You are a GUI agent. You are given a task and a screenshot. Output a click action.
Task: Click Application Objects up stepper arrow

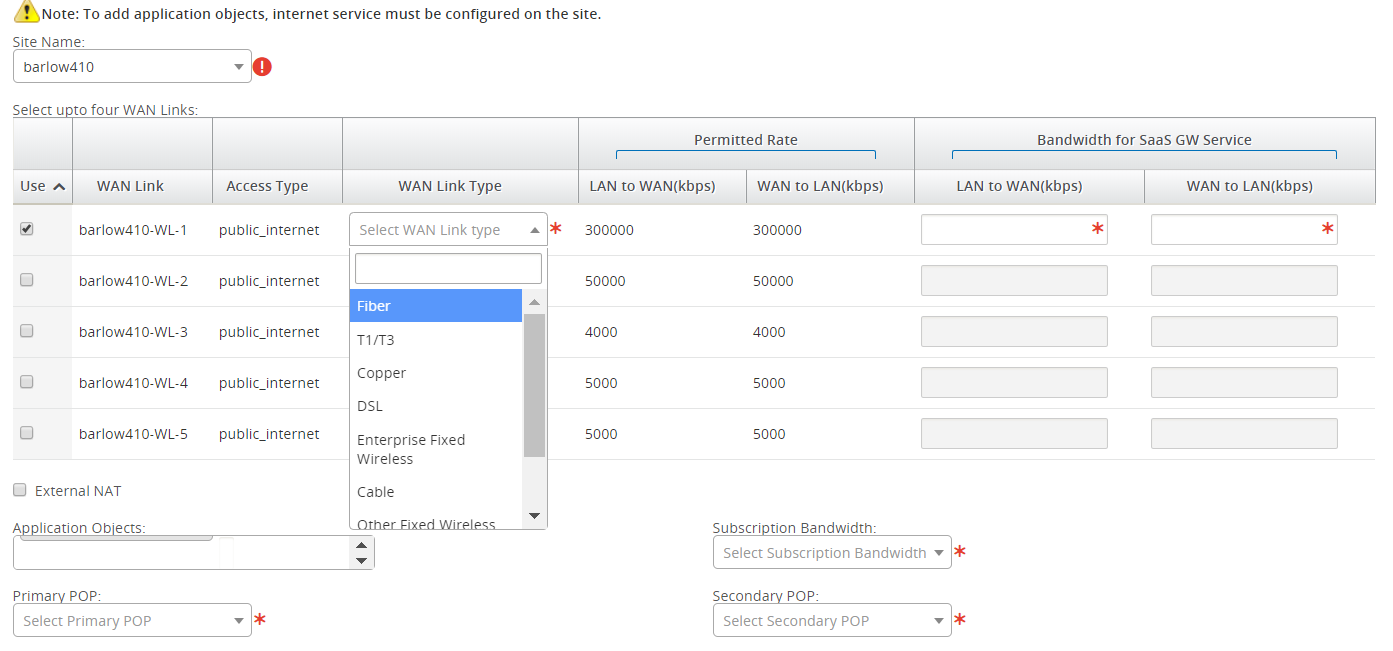pyautogui.click(x=362, y=545)
